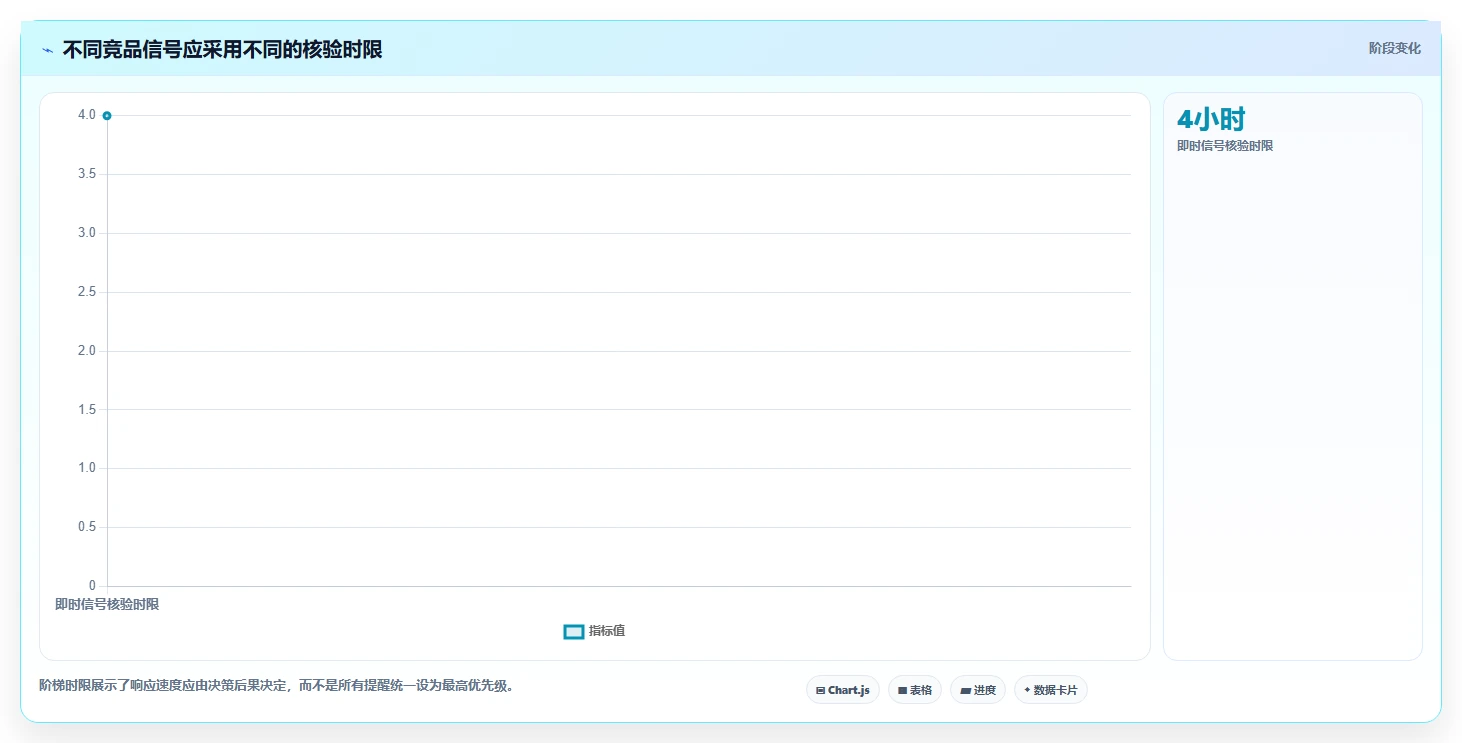Click the y-axis value 0.5

coord(87,527)
